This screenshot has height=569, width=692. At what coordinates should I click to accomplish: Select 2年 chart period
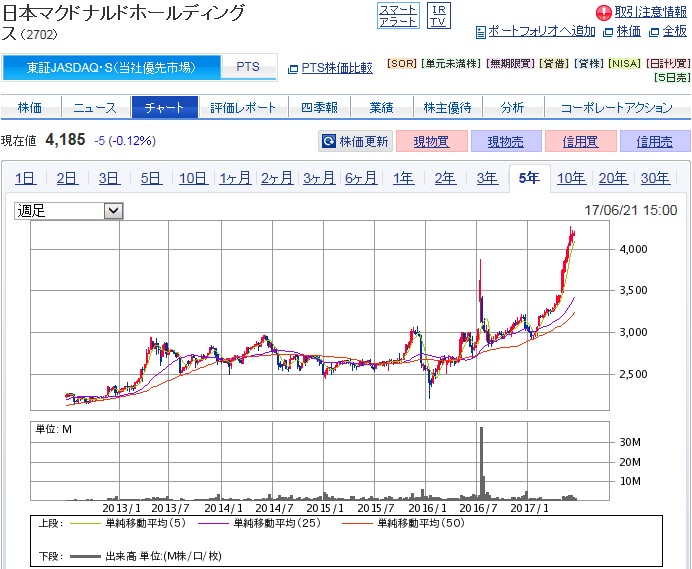pyautogui.click(x=445, y=178)
